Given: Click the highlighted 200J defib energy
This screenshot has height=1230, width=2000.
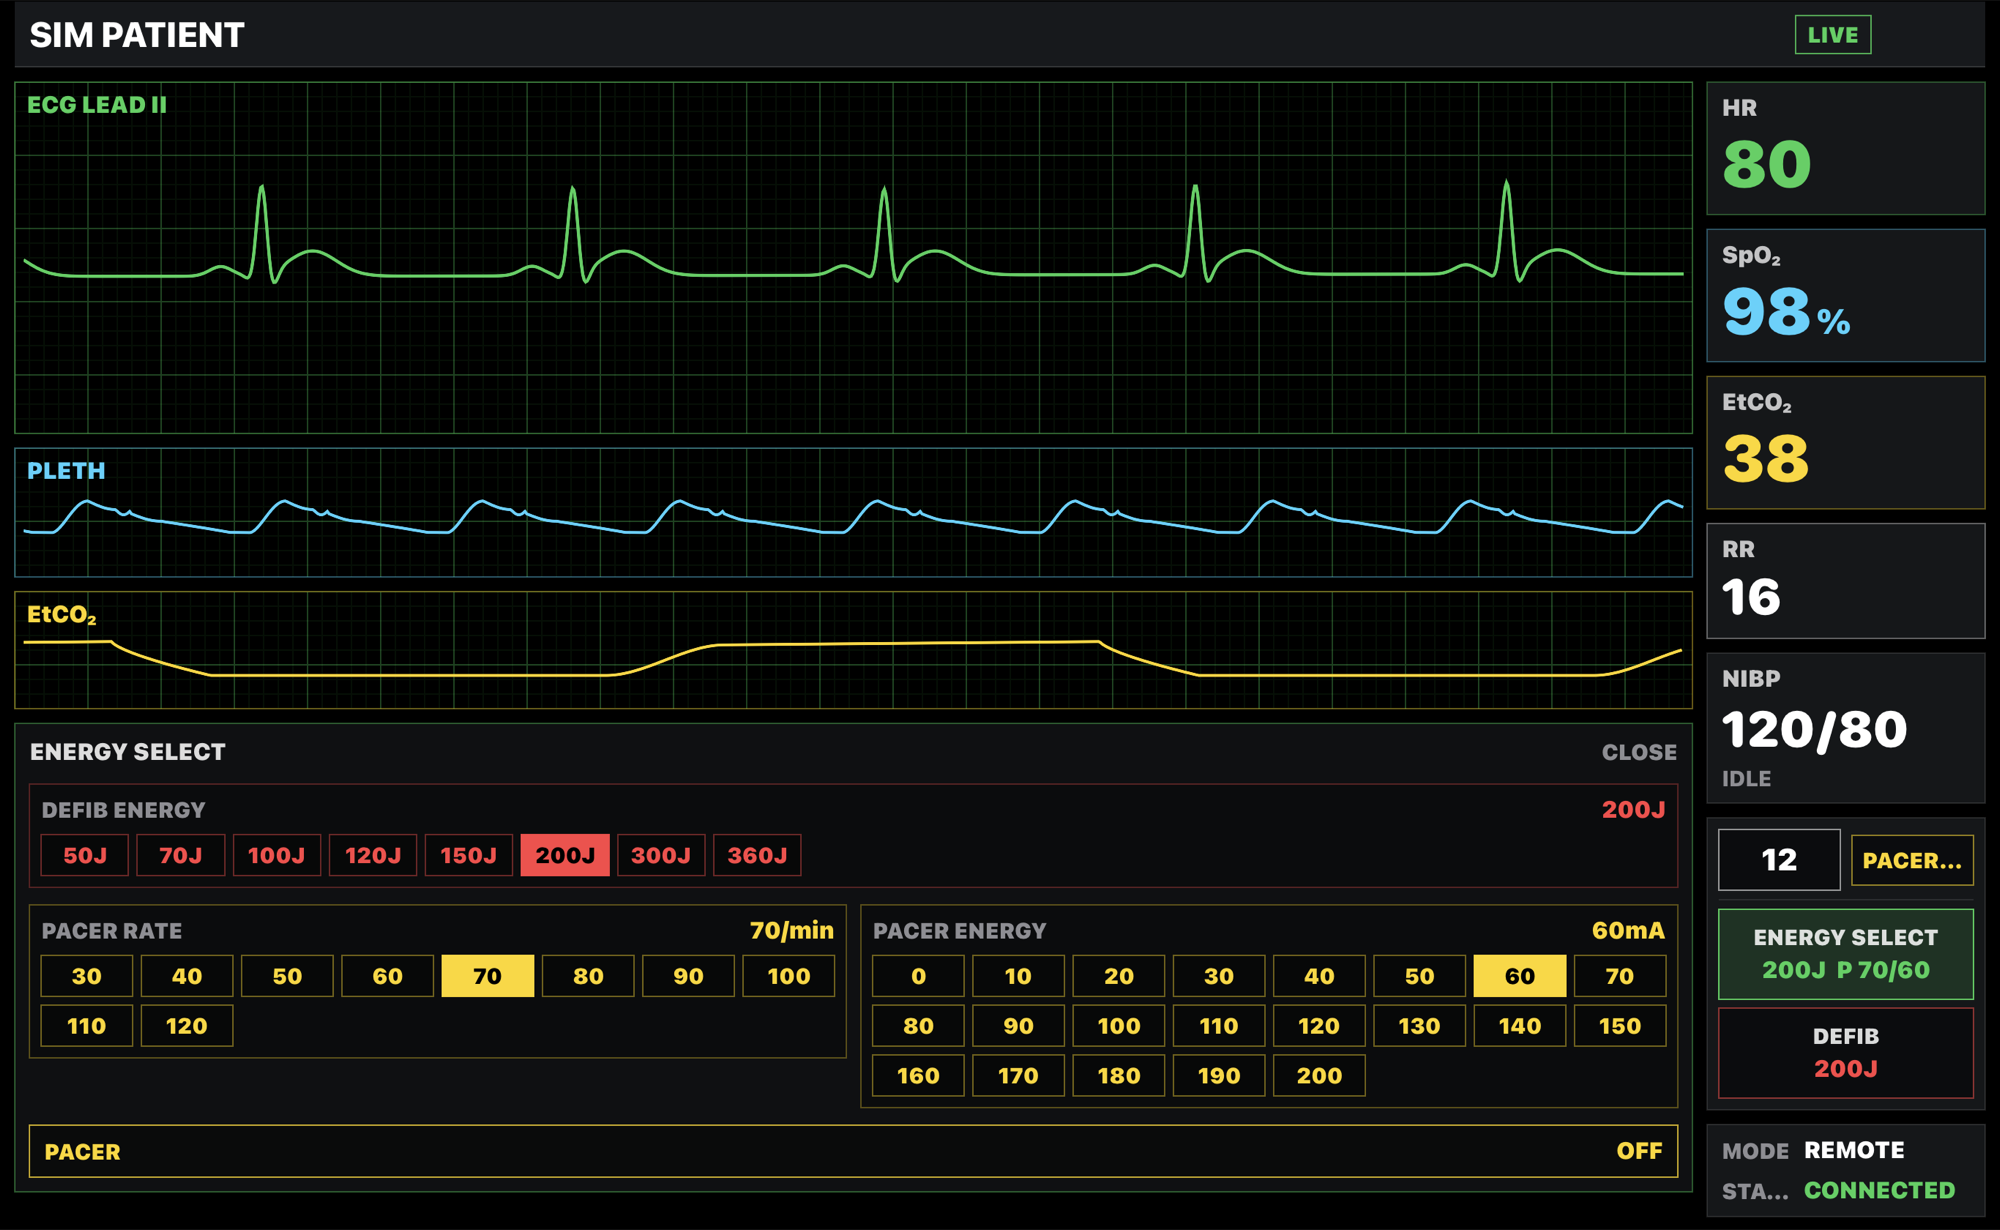Looking at the screenshot, I should [x=565, y=856].
